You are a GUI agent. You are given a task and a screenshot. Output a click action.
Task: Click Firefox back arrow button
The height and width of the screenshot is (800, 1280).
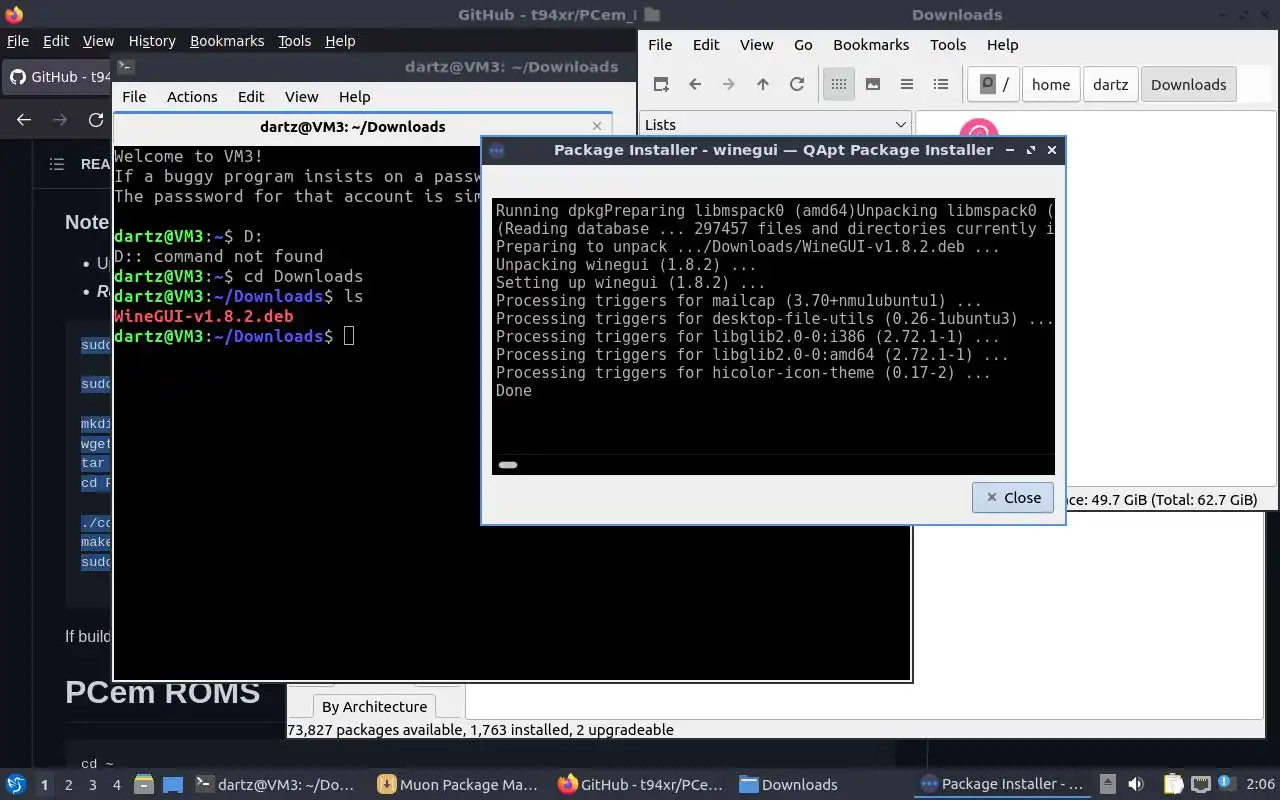pyautogui.click(x=24, y=119)
